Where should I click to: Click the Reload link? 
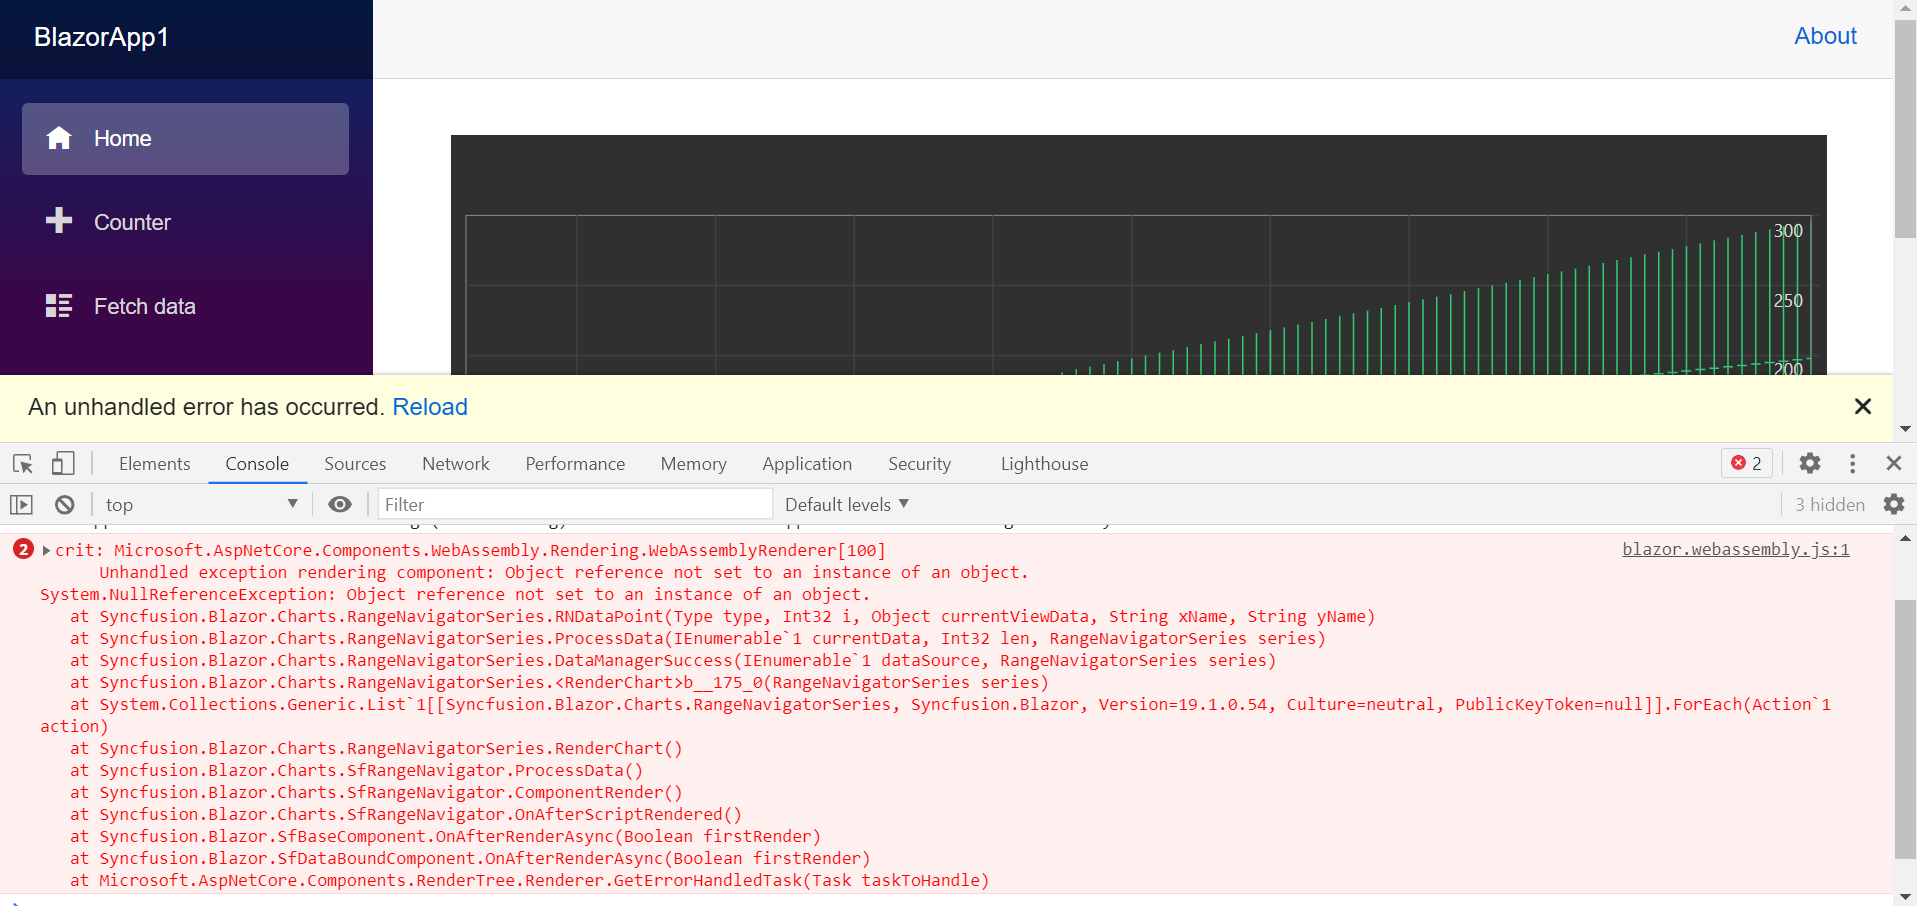click(430, 407)
